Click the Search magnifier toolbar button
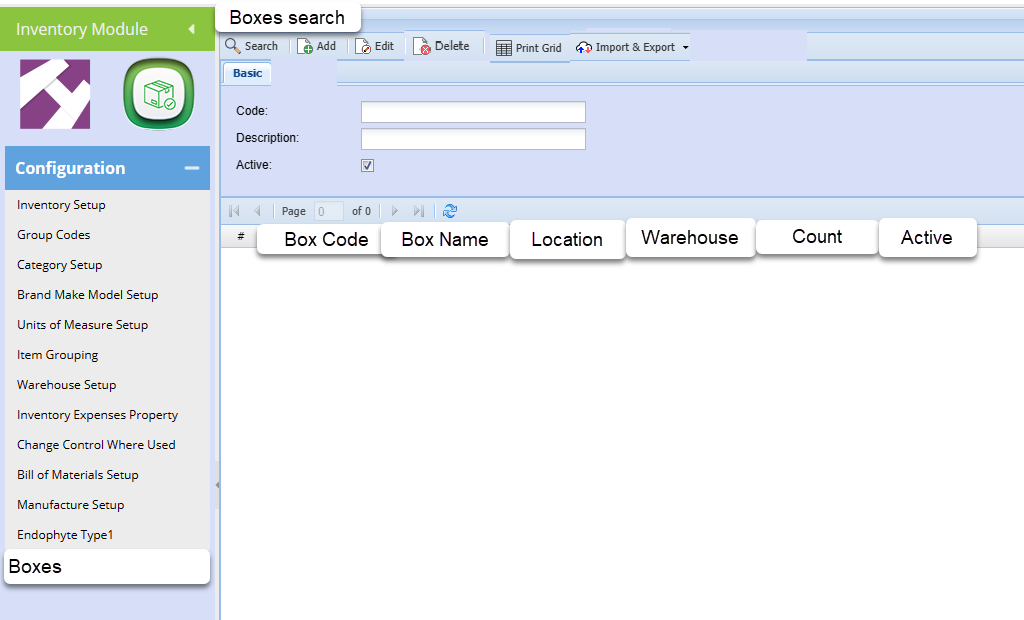 251,46
